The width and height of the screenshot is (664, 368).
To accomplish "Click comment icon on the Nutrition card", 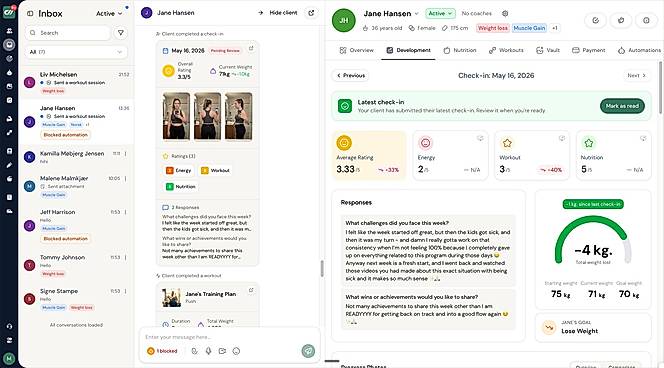I will coord(643,138).
